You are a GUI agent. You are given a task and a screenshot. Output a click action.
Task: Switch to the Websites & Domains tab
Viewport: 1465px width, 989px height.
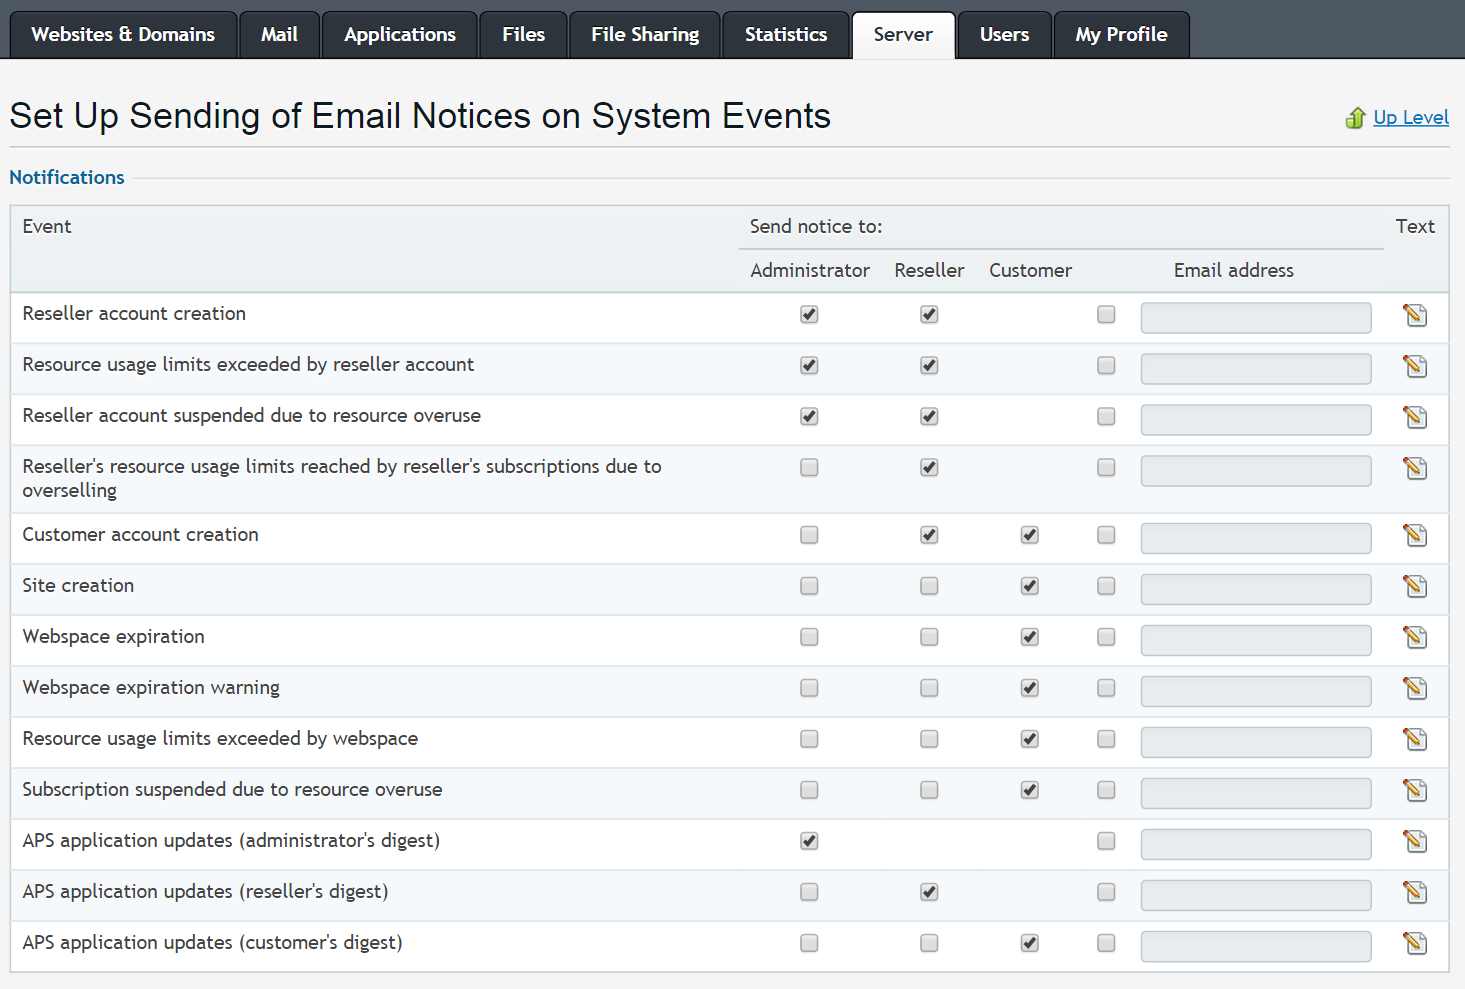123,35
